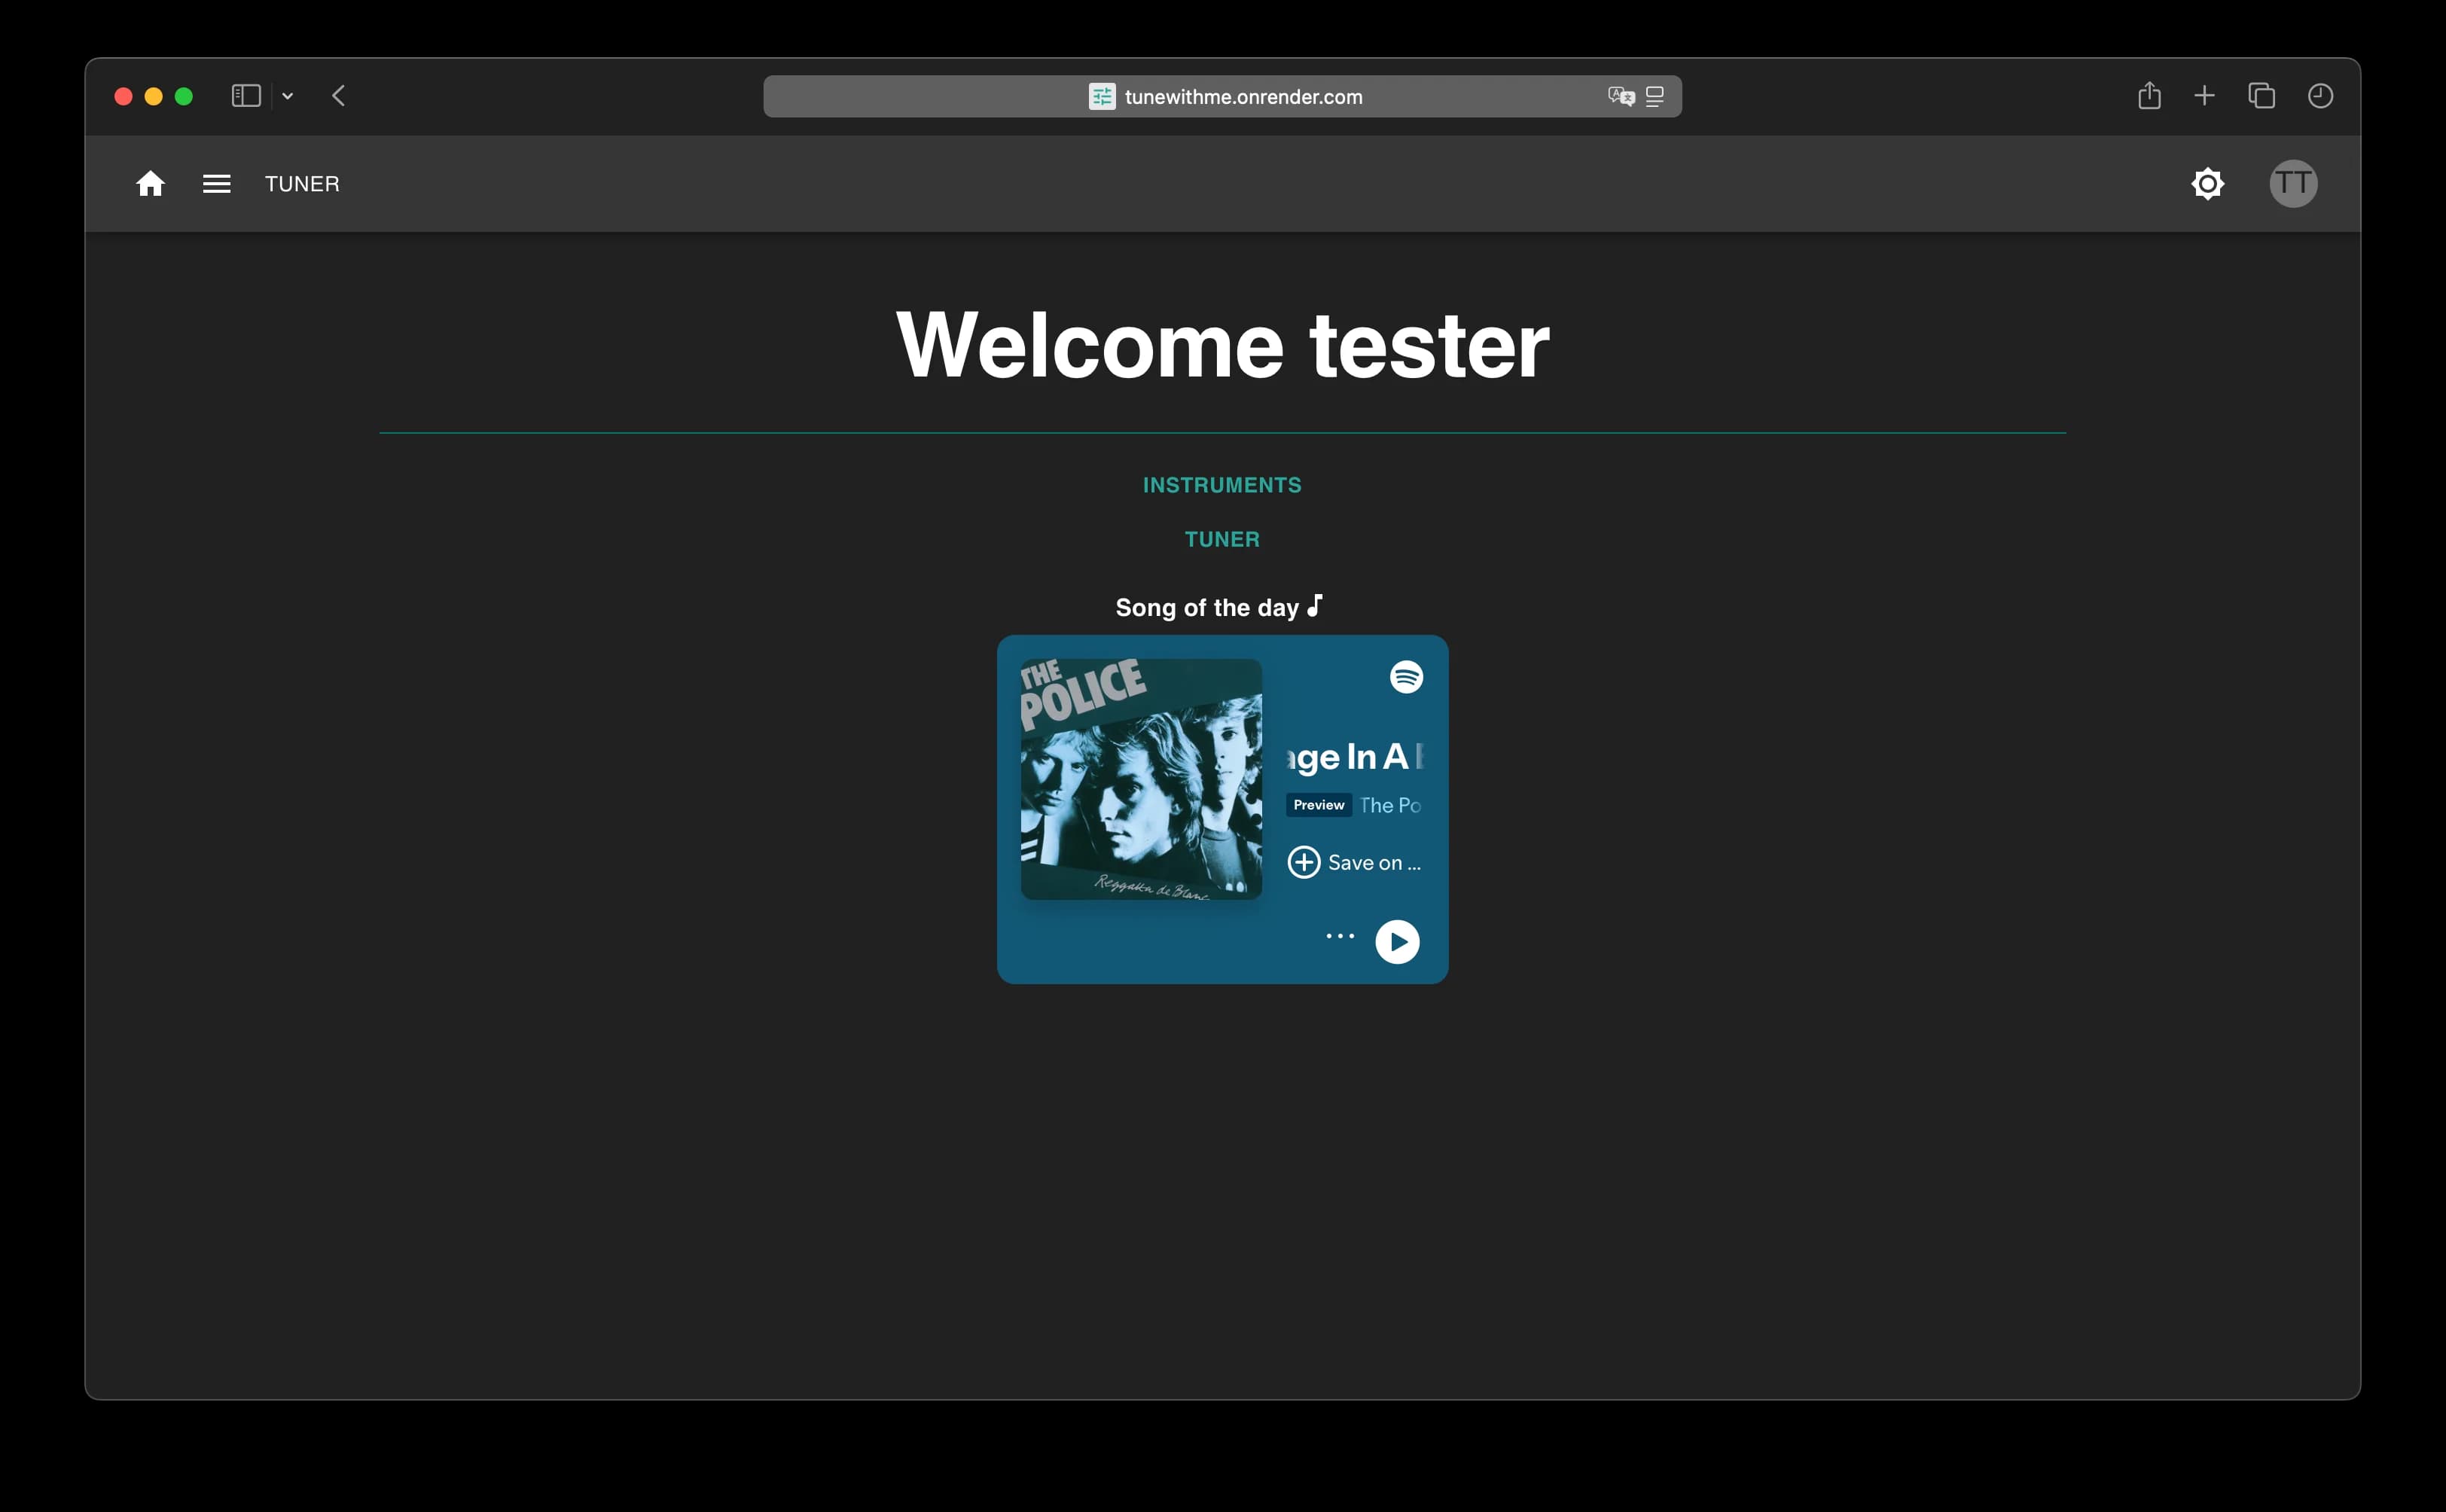
Task: Select the TUNER navbar item
Action: 302,183
